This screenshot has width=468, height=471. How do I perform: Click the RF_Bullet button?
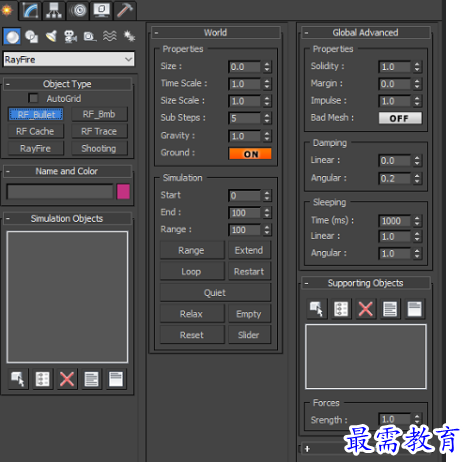(36, 114)
